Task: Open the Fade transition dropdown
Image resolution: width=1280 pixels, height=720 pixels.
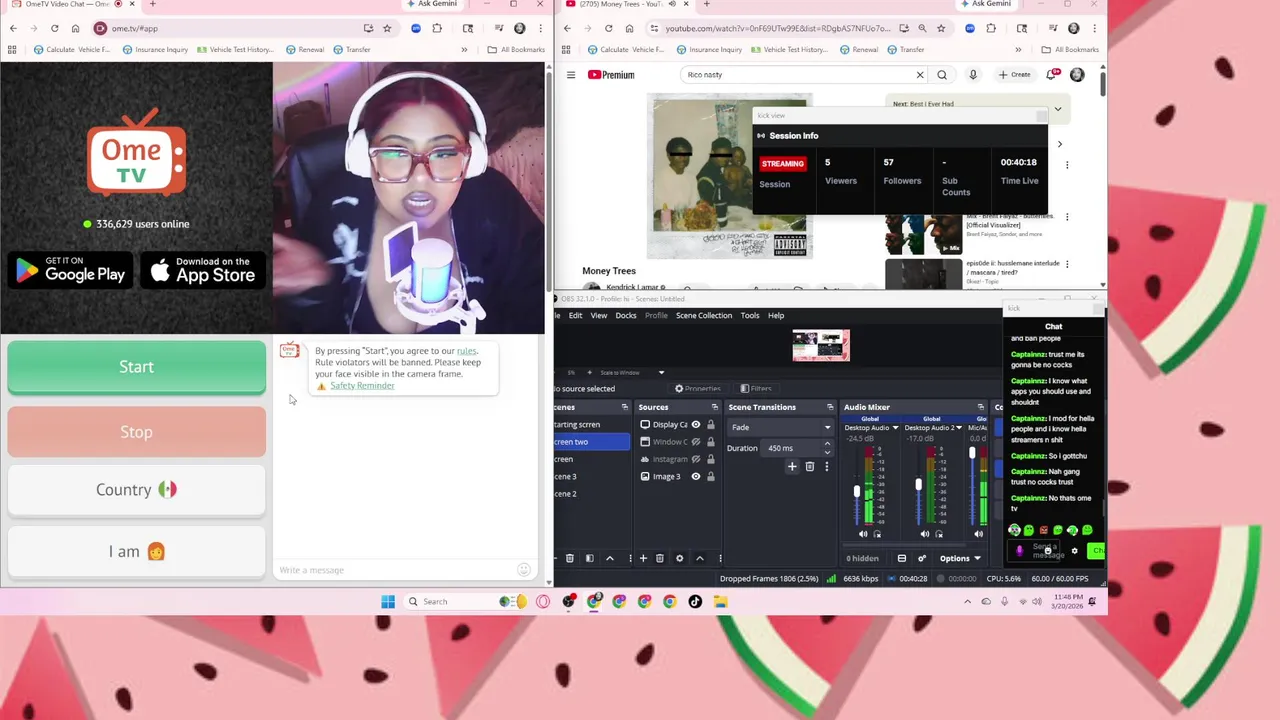Action: point(782,427)
